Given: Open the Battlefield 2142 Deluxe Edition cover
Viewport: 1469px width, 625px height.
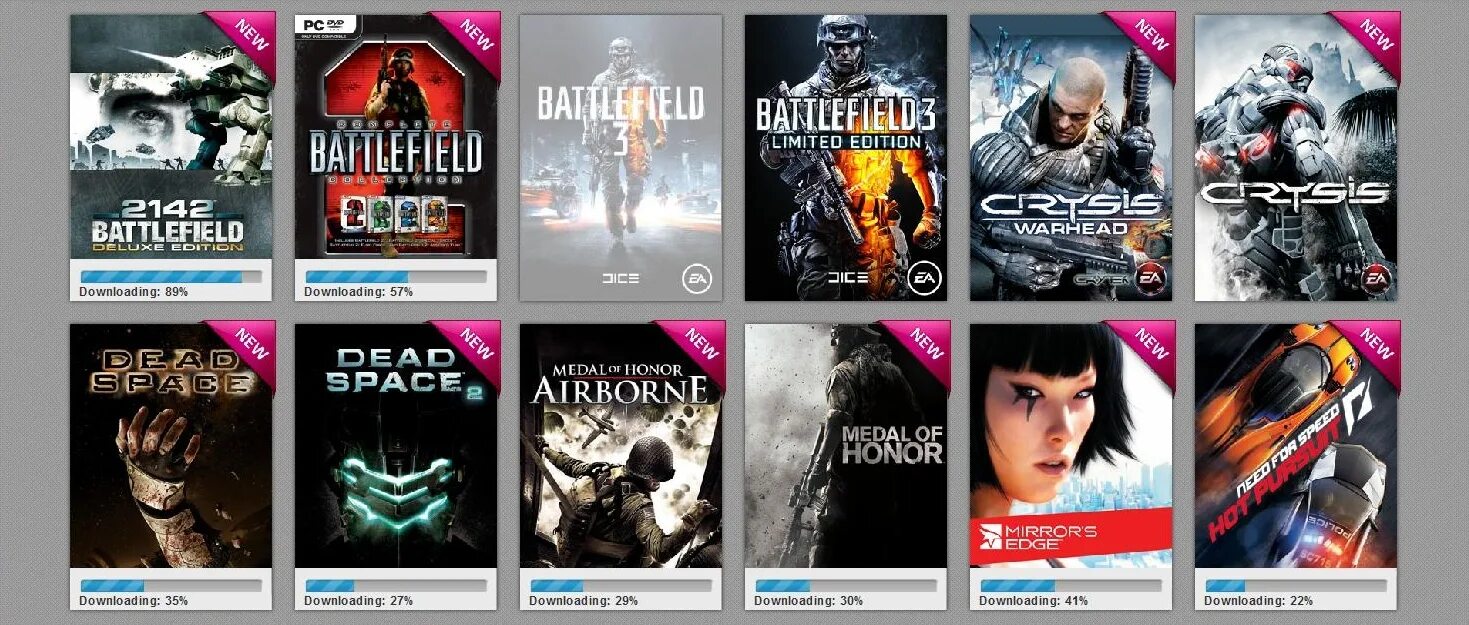Looking at the screenshot, I should pos(171,136).
